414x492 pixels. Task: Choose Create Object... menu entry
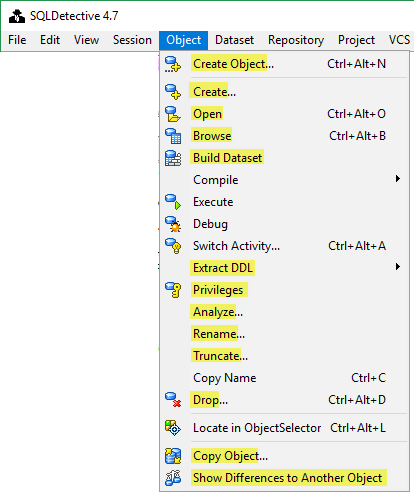point(284,64)
